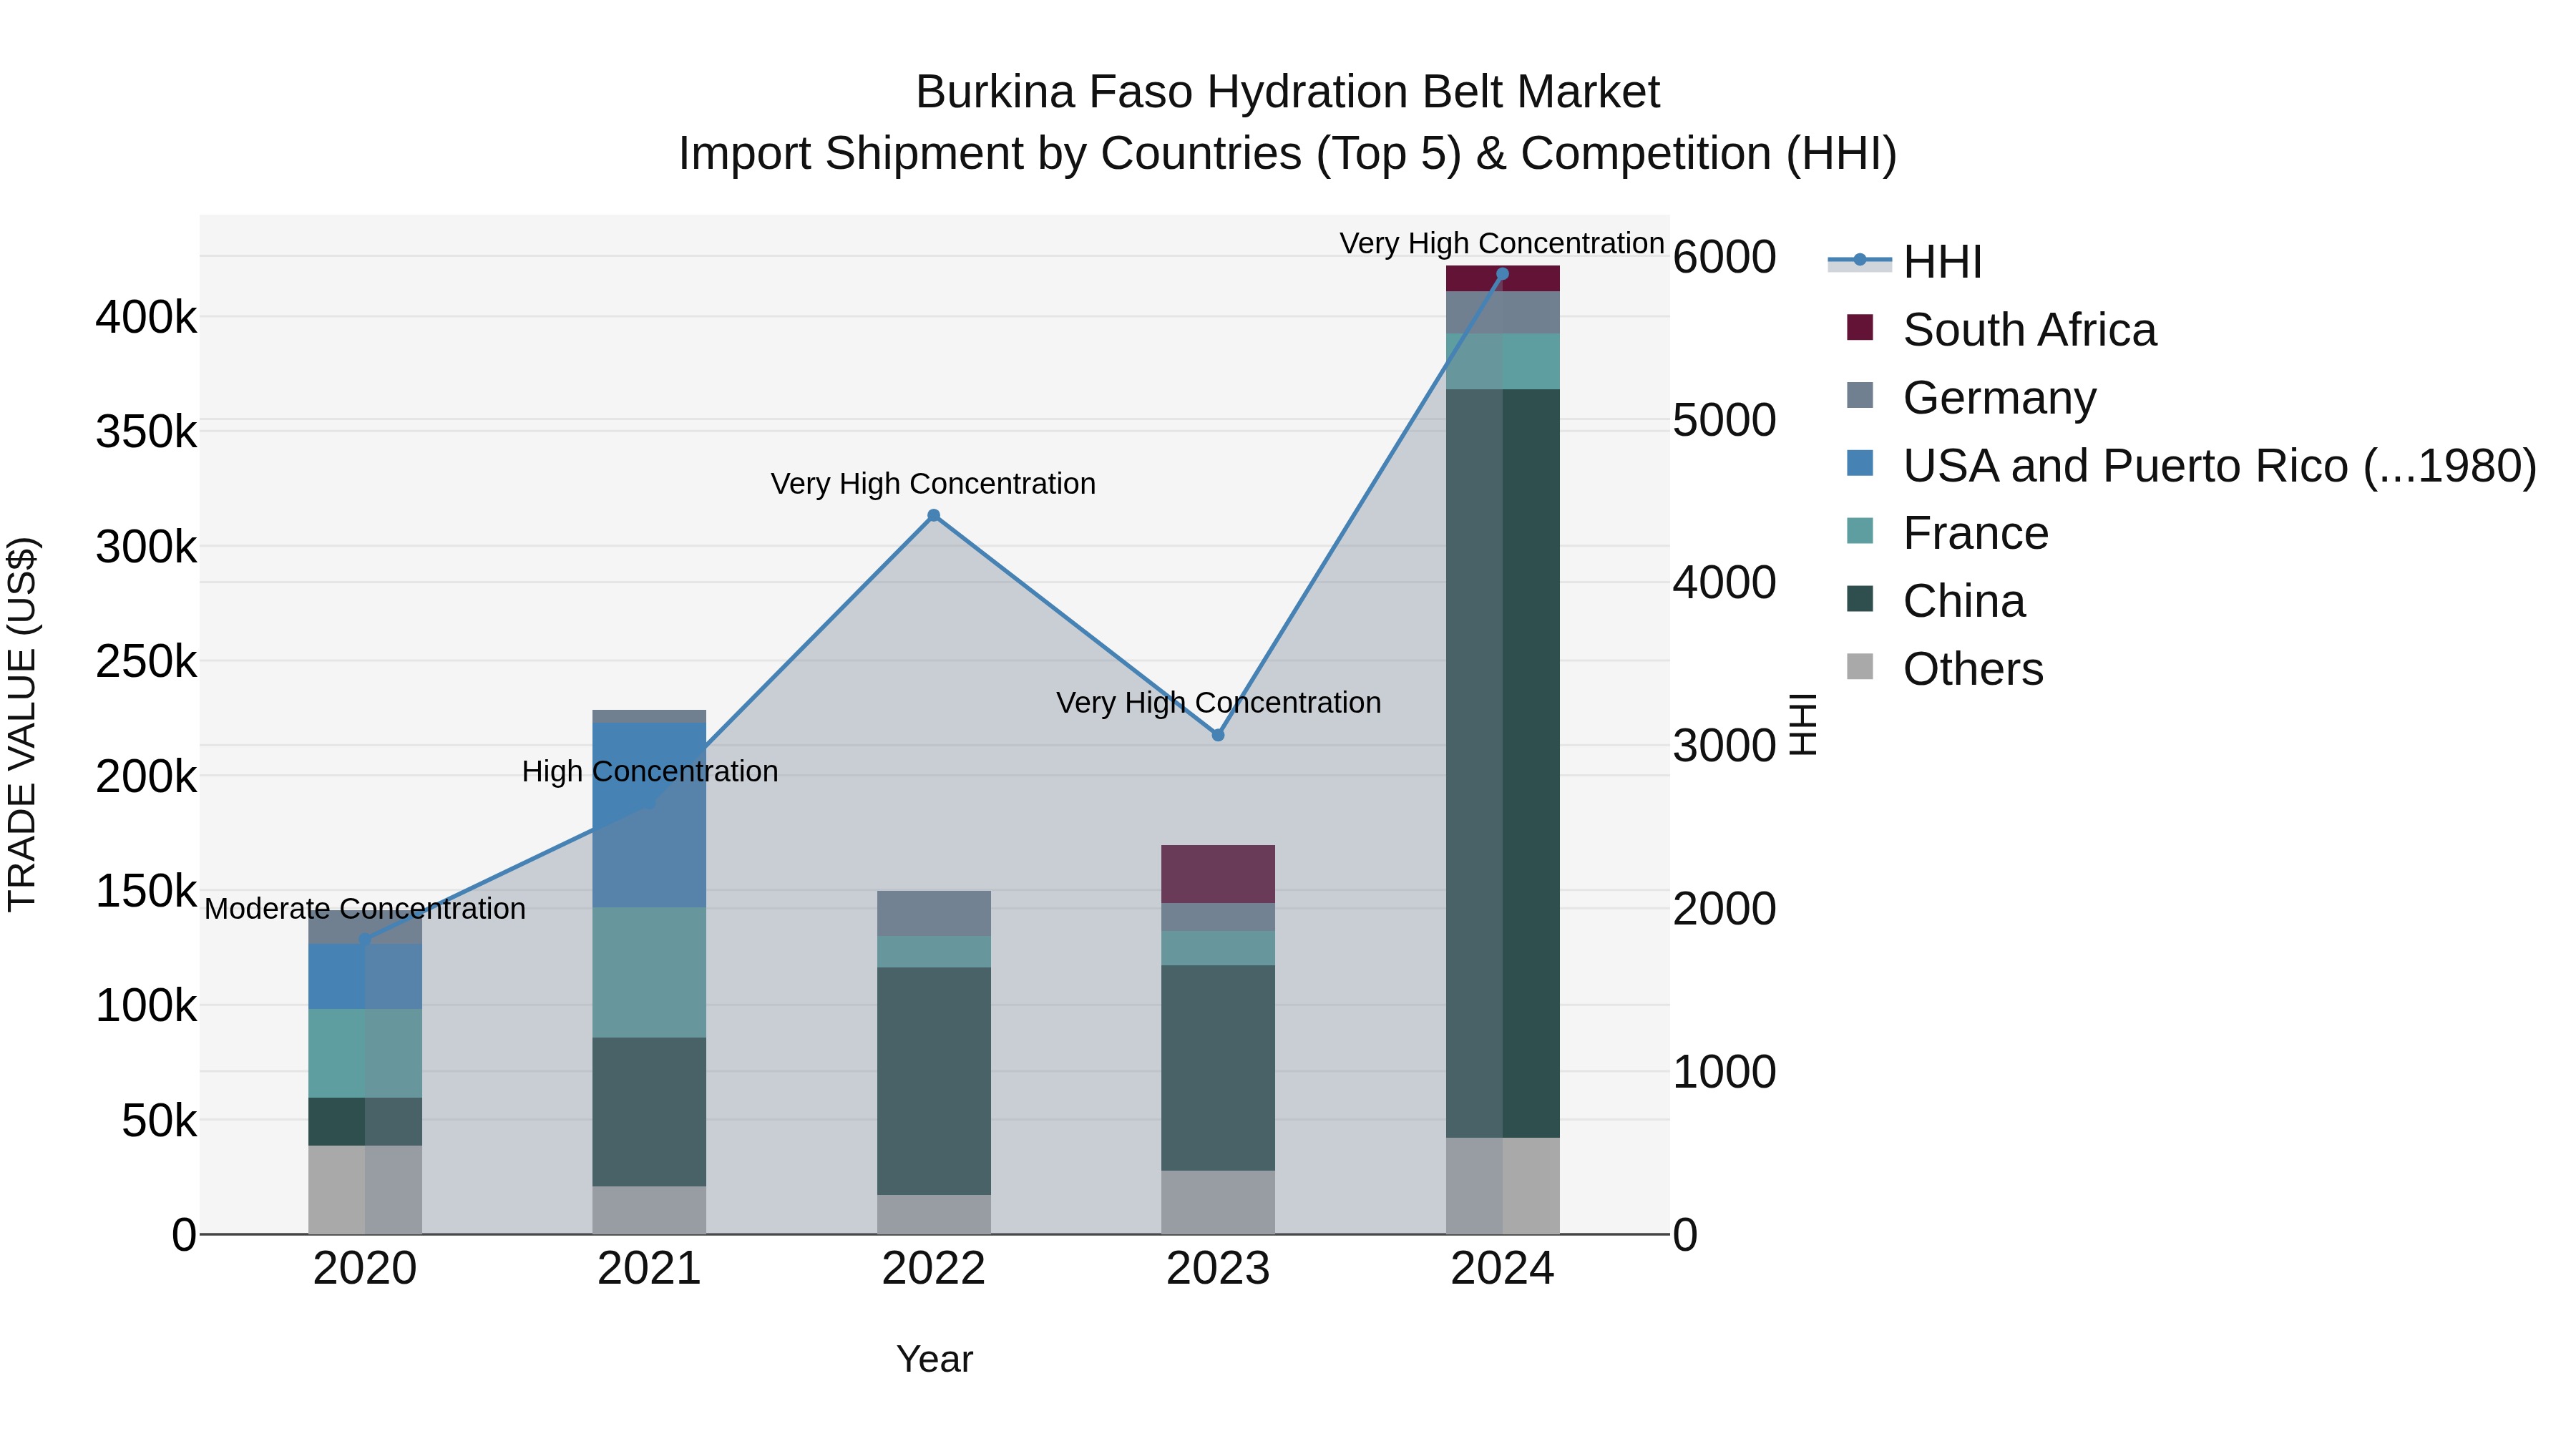Click the 6000 right axis tick label
The width and height of the screenshot is (2576, 1449).
[1725, 257]
